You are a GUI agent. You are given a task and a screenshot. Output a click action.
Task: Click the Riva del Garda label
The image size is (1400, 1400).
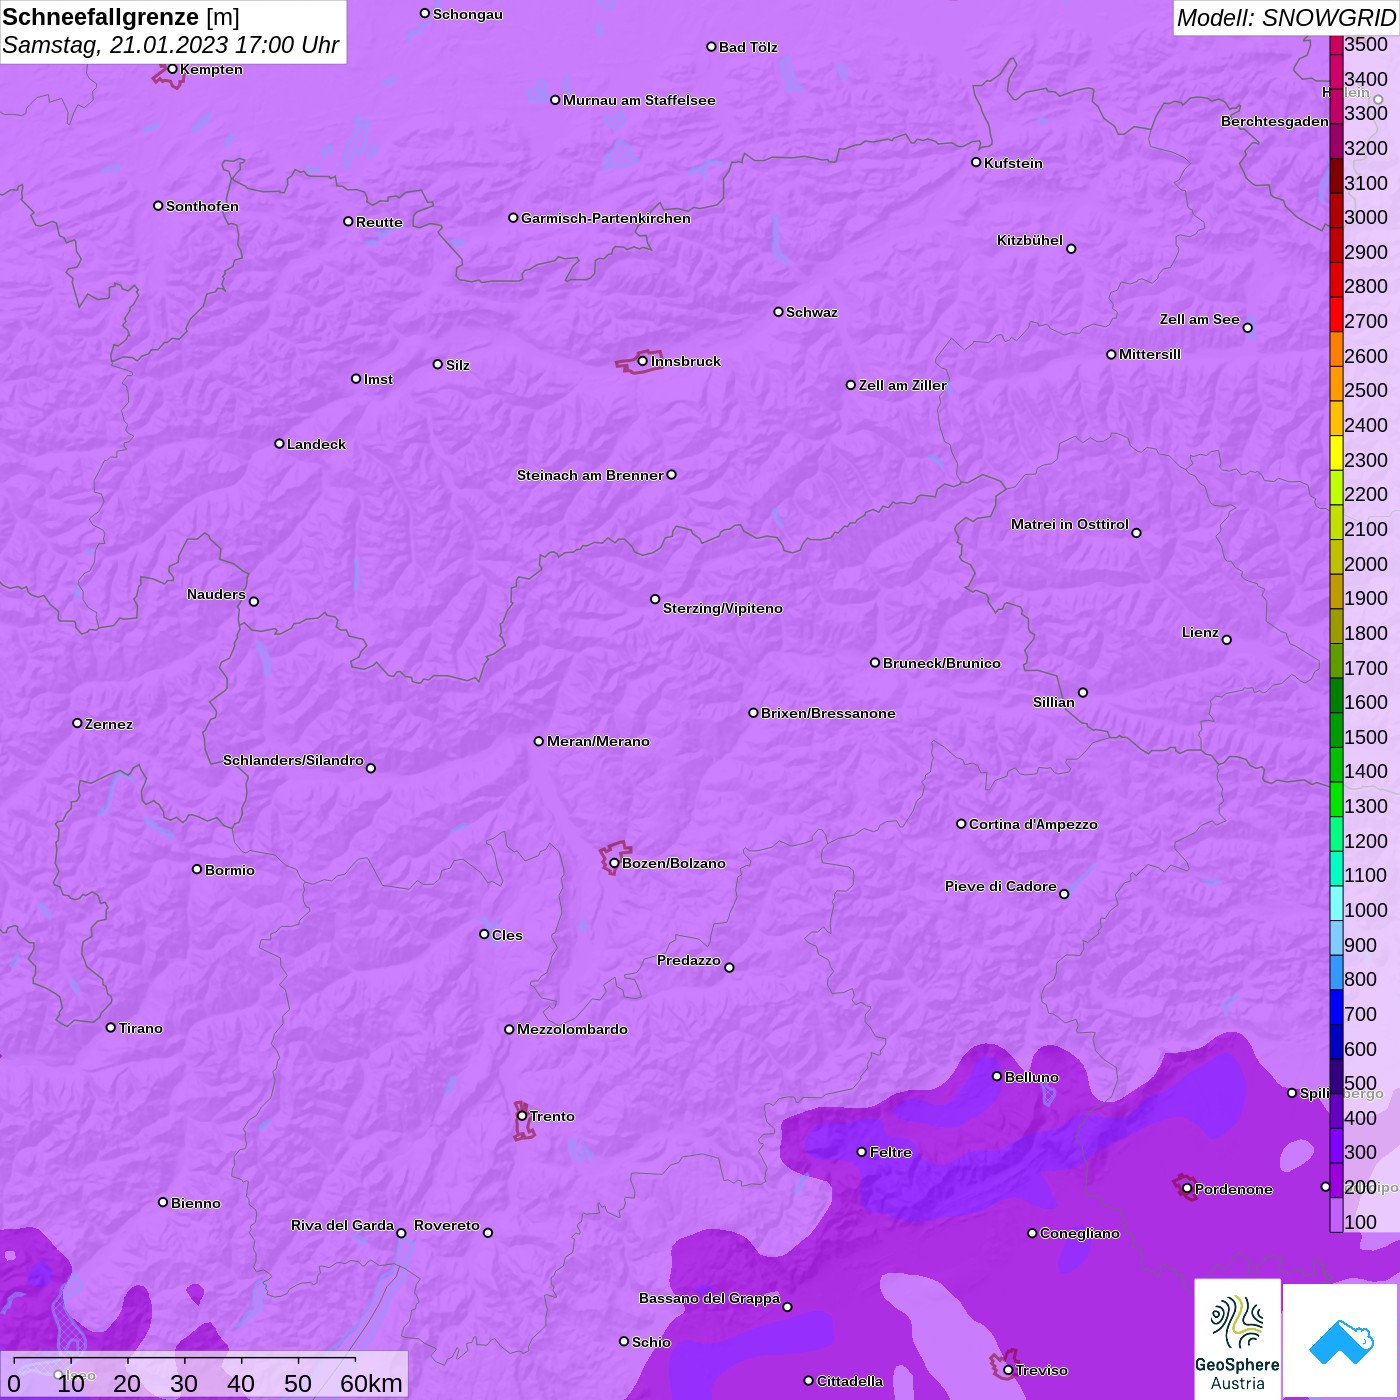click(342, 1225)
